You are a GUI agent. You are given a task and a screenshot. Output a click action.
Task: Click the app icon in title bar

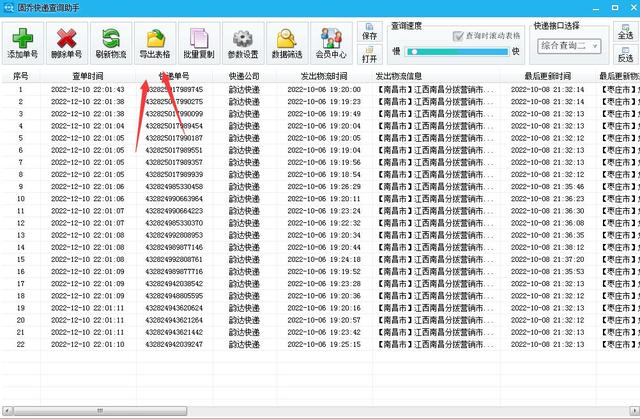coord(8,7)
